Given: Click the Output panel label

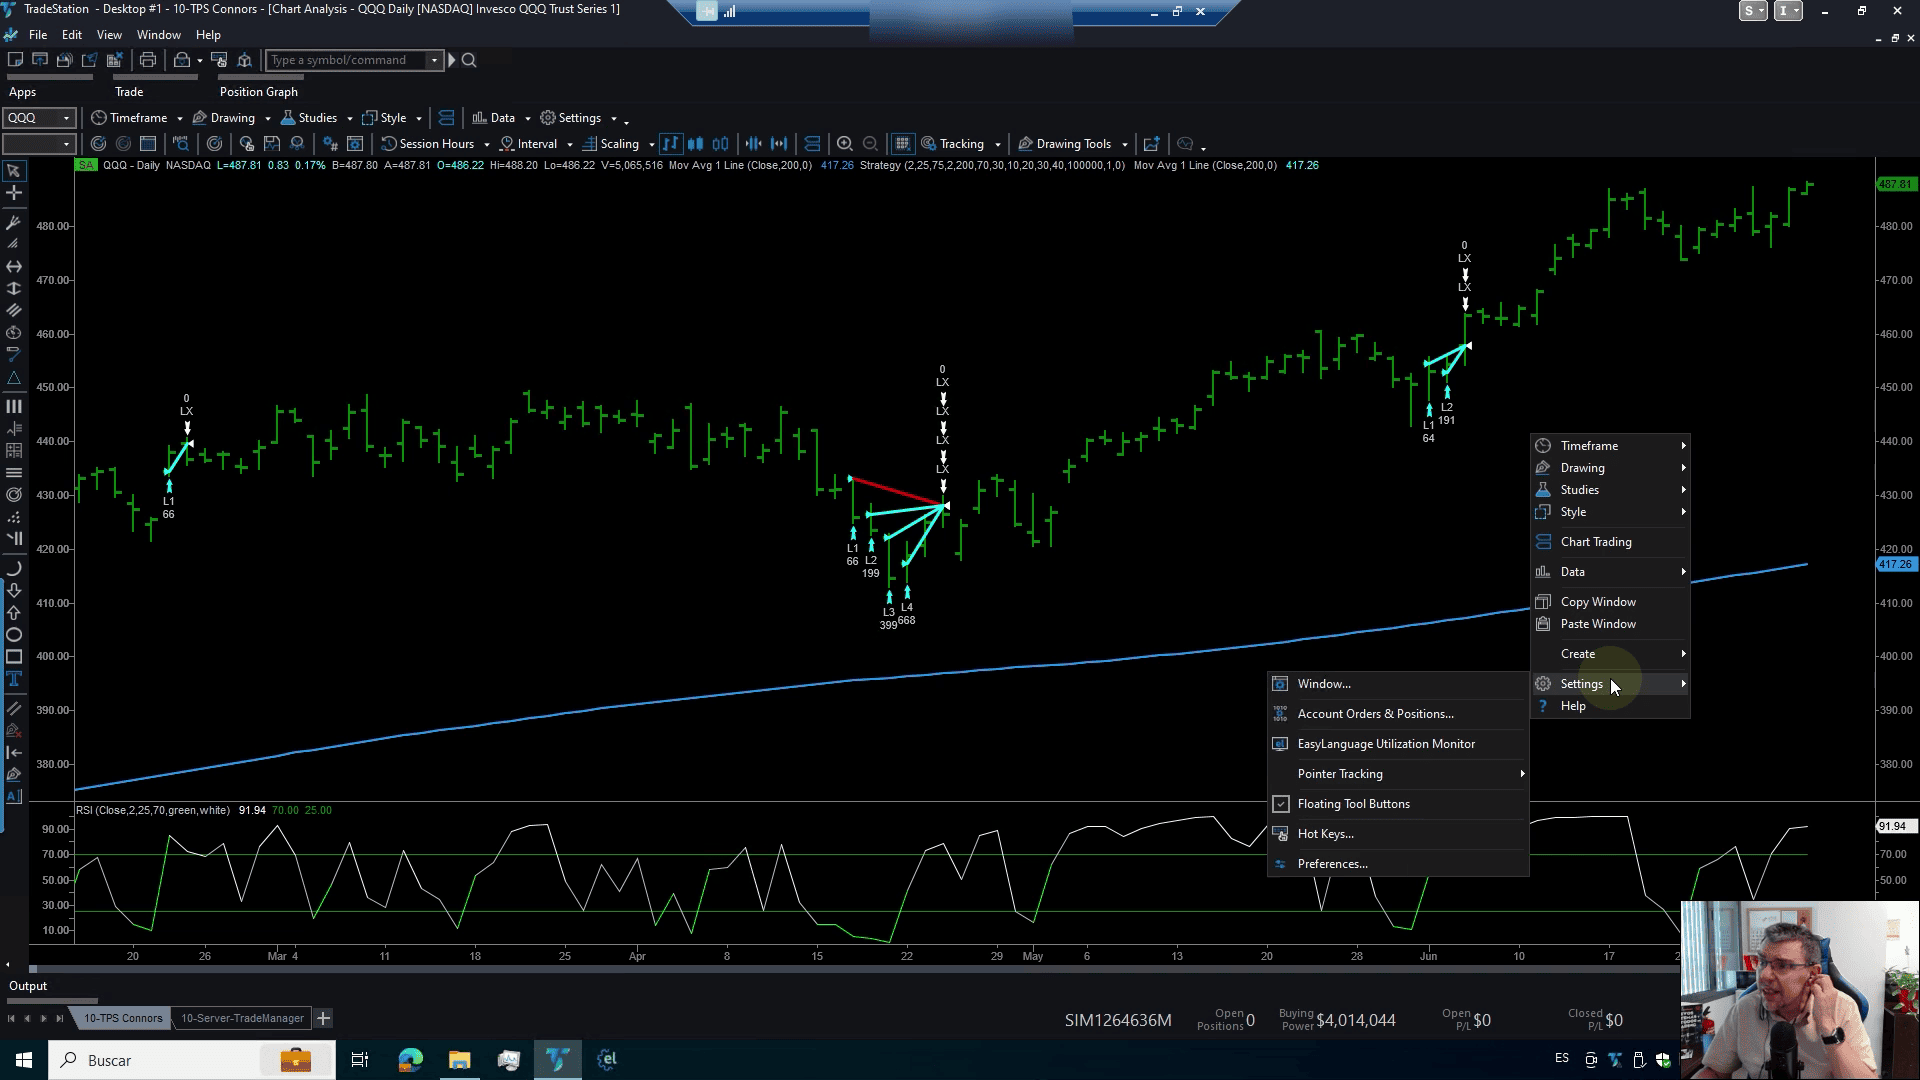Looking at the screenshot, I should [28, 986].
